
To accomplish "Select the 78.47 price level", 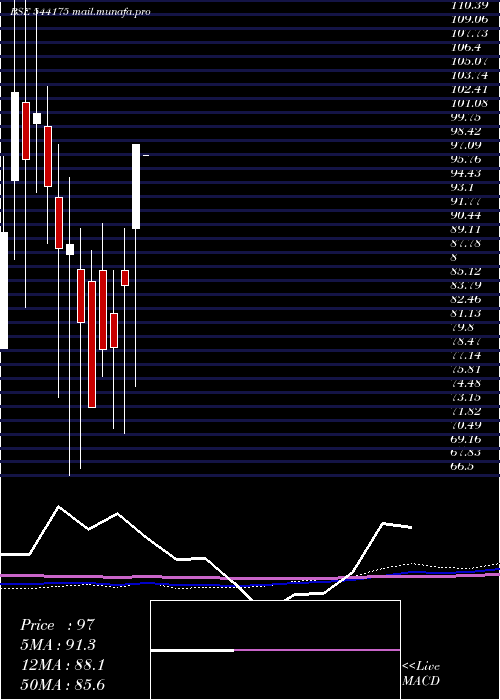I will [466, 341].
